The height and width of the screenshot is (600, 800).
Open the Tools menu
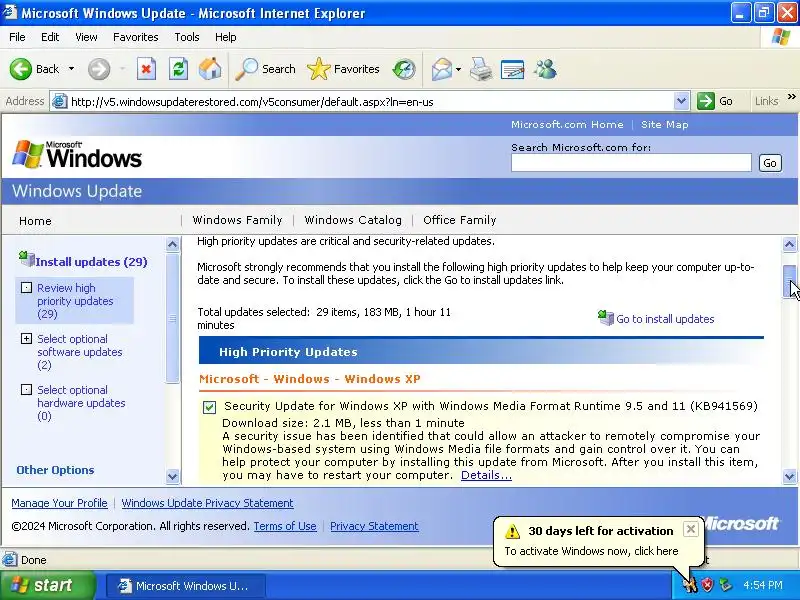point(187,37)
